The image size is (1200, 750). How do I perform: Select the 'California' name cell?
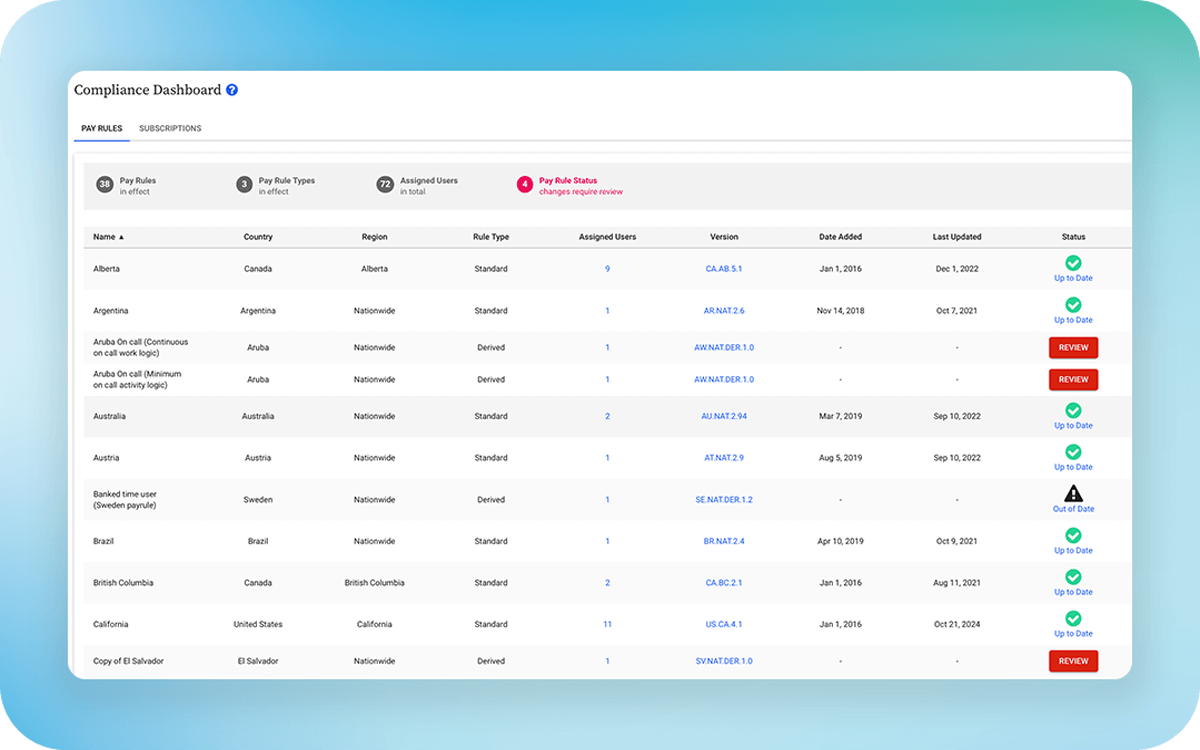111,625
